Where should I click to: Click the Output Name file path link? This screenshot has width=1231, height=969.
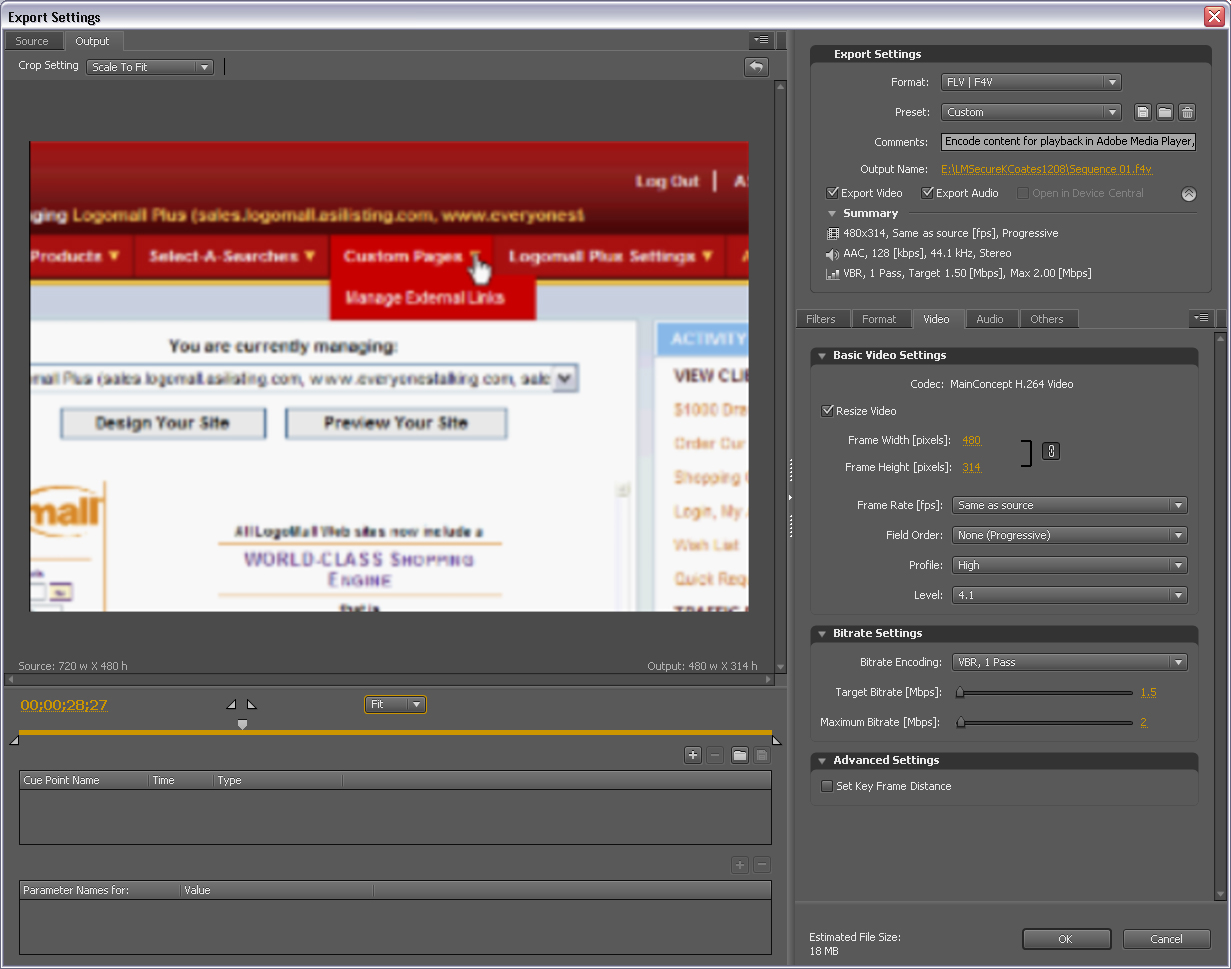click(x=1046, y=169)
